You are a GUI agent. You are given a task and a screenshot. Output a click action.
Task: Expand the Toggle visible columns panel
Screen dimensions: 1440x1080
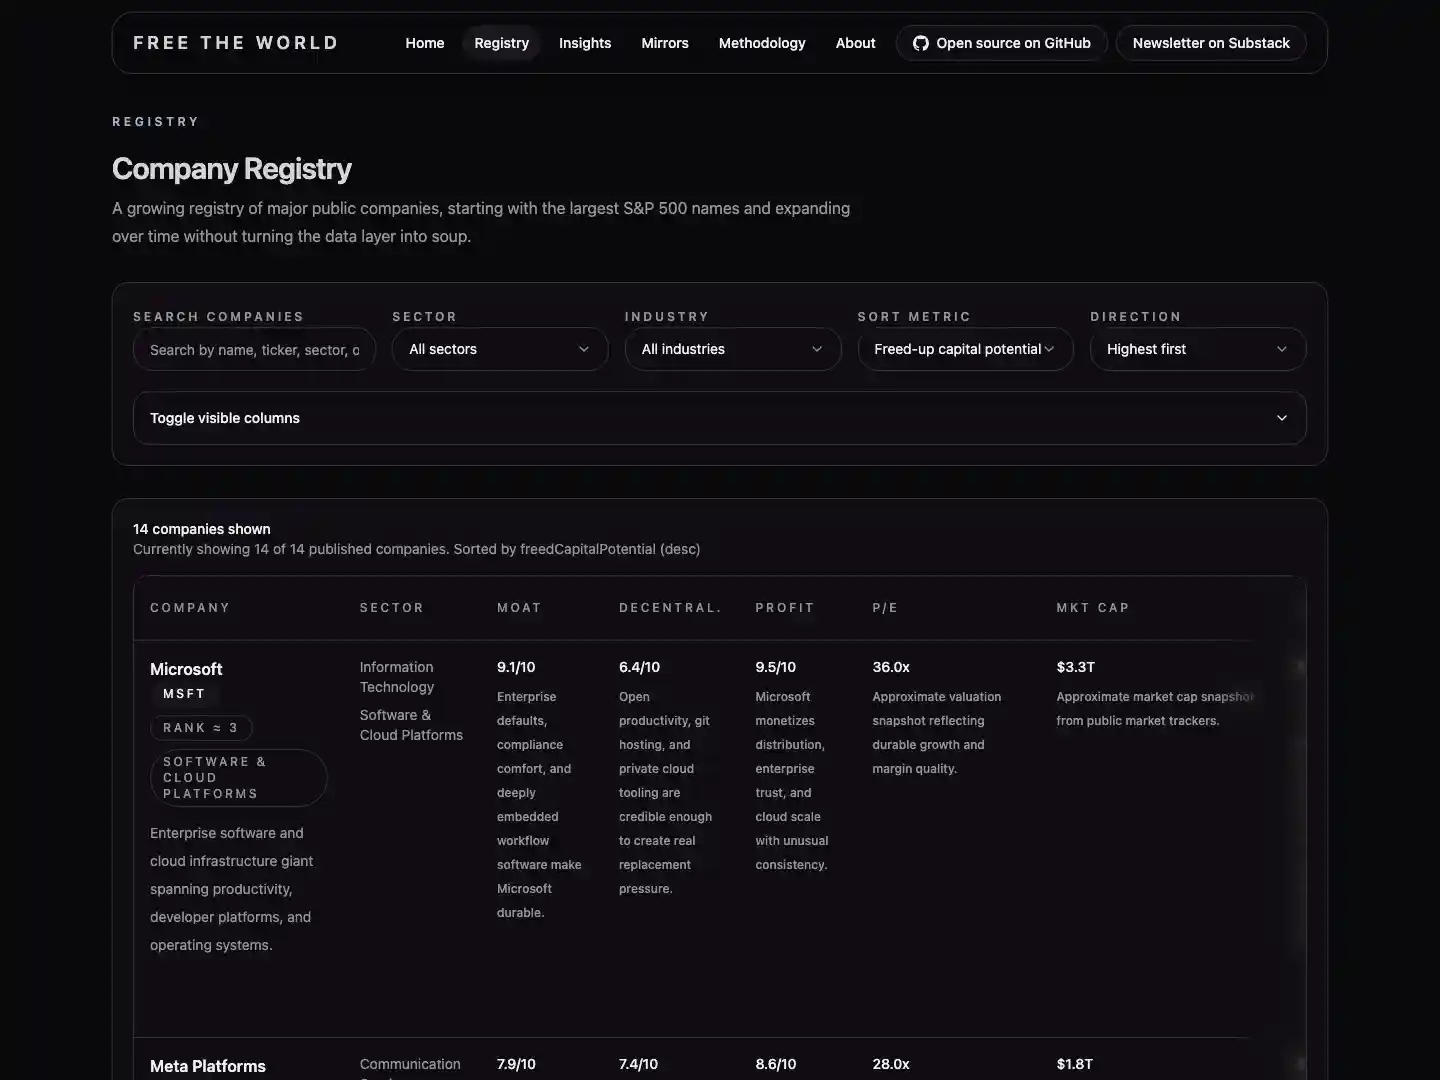point(720,418)
